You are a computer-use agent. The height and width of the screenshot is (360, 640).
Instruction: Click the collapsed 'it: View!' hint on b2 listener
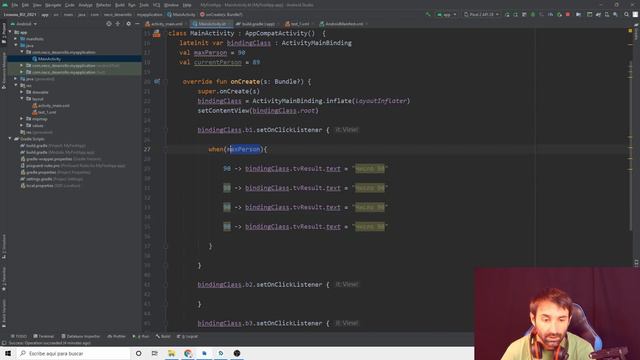pyautogui.click(x=347, y=284)
